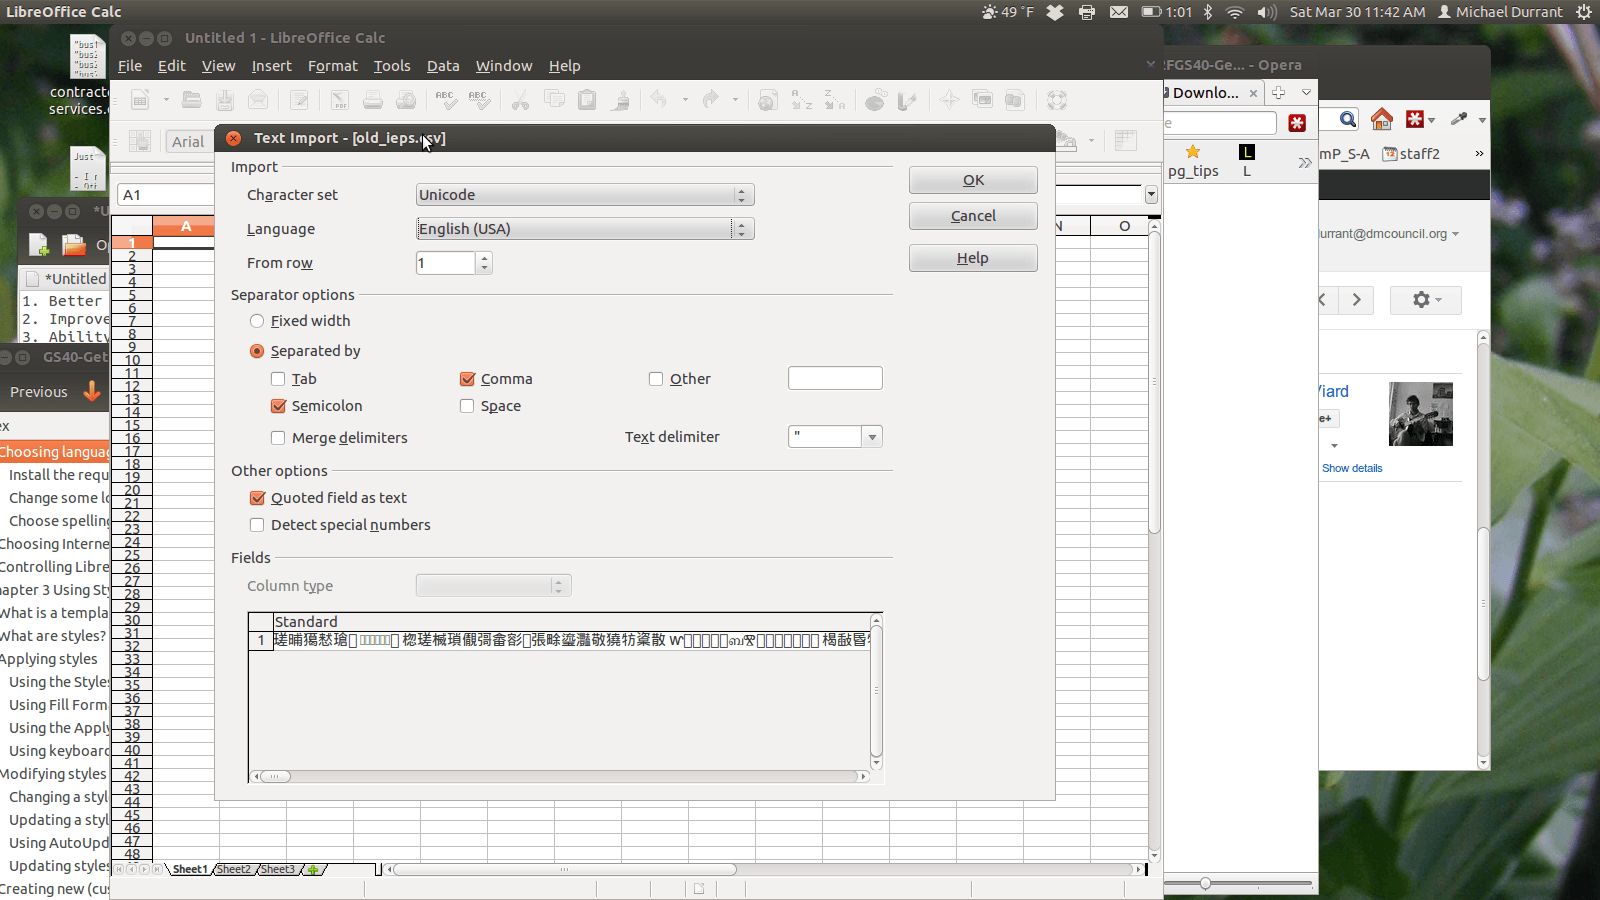Uncheck the Semicolon separator checkbox
Image resolution: width=1600 pixels, height=900 pixels.
click(x=278, y=406)
